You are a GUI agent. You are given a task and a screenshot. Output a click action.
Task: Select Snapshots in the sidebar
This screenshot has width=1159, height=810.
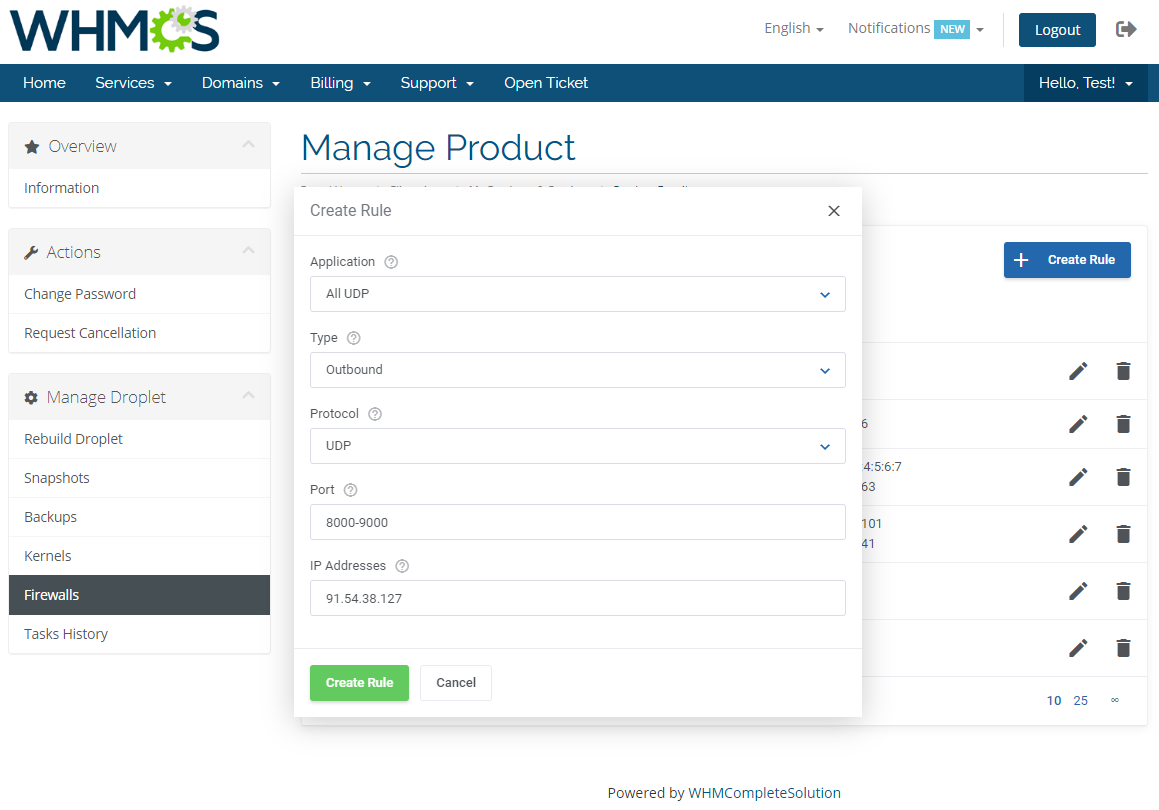coord(56,478)
